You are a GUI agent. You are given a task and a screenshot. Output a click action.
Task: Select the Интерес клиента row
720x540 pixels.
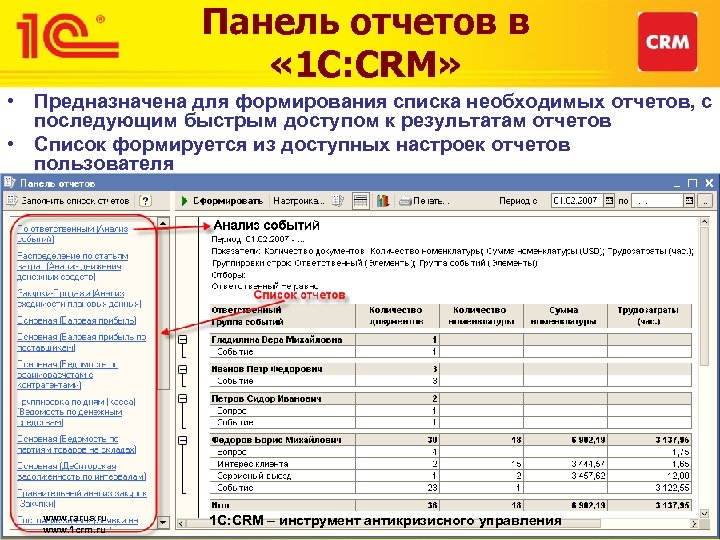(451, 464)
